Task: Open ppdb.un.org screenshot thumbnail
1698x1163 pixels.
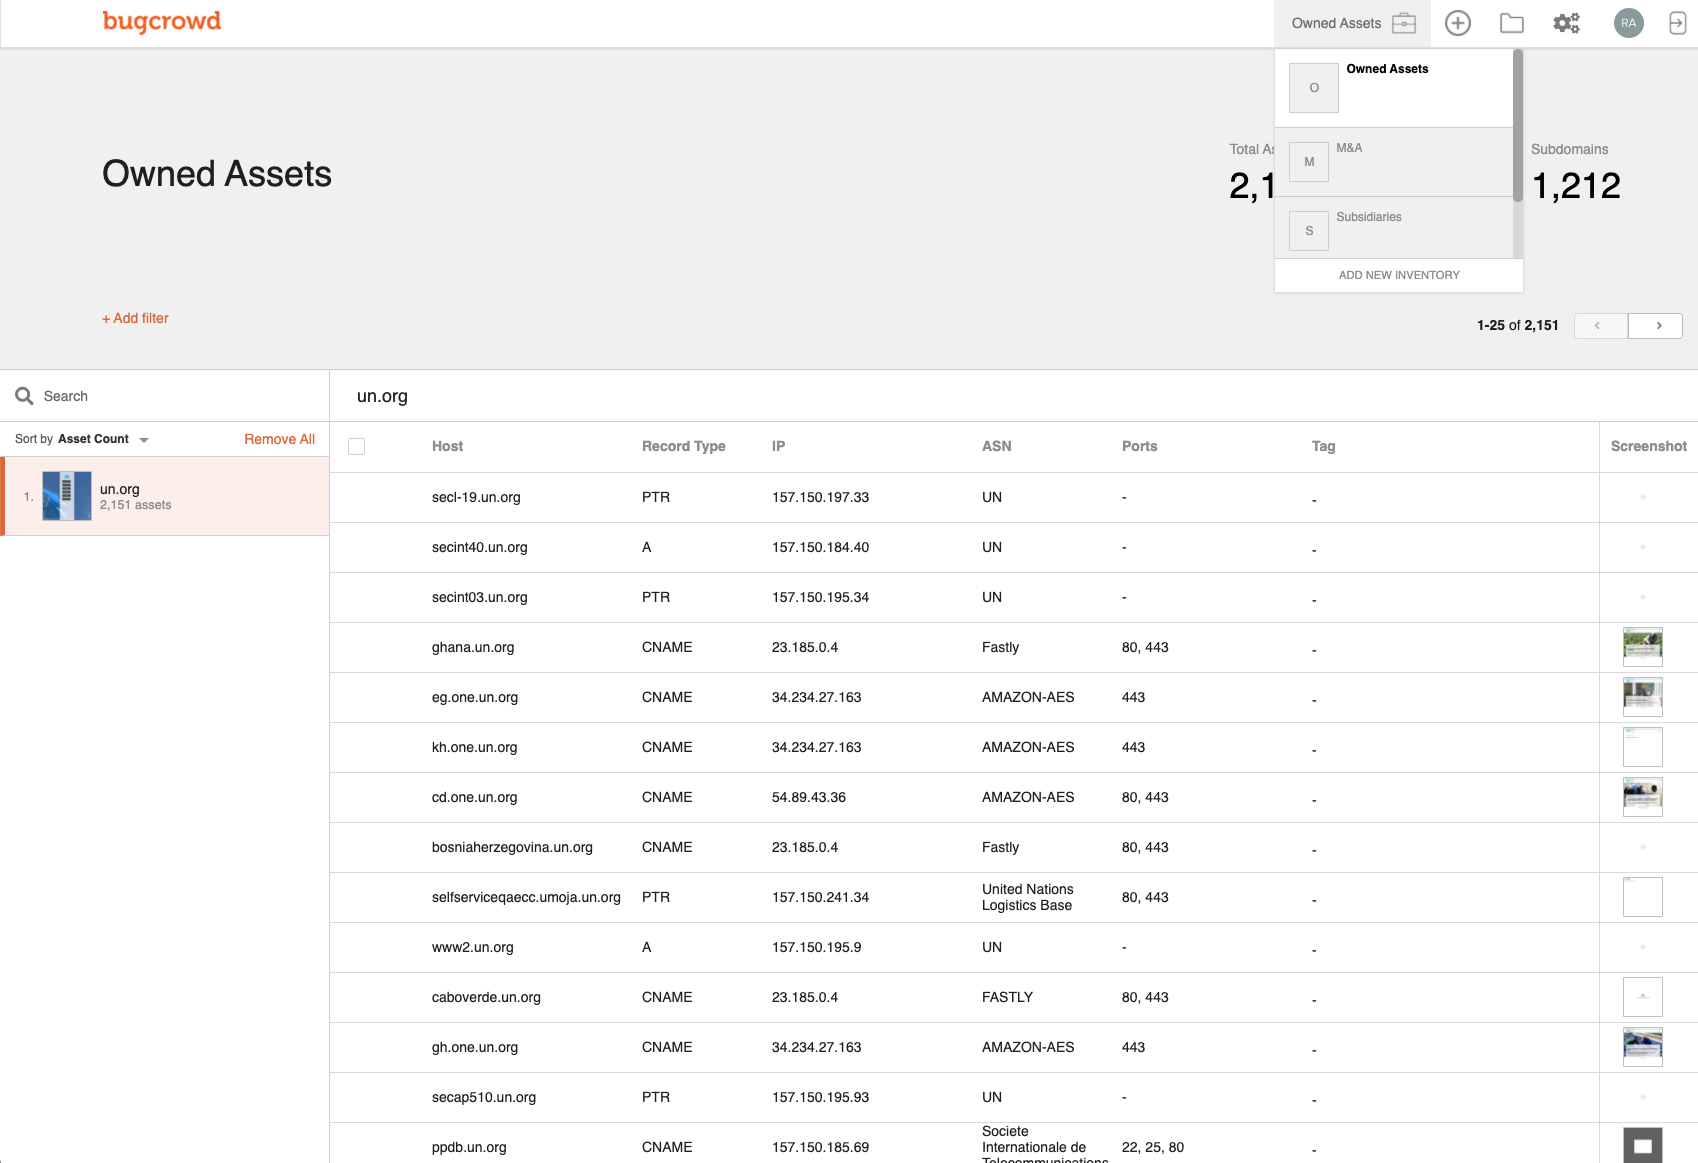Action: (1642, 1145)
